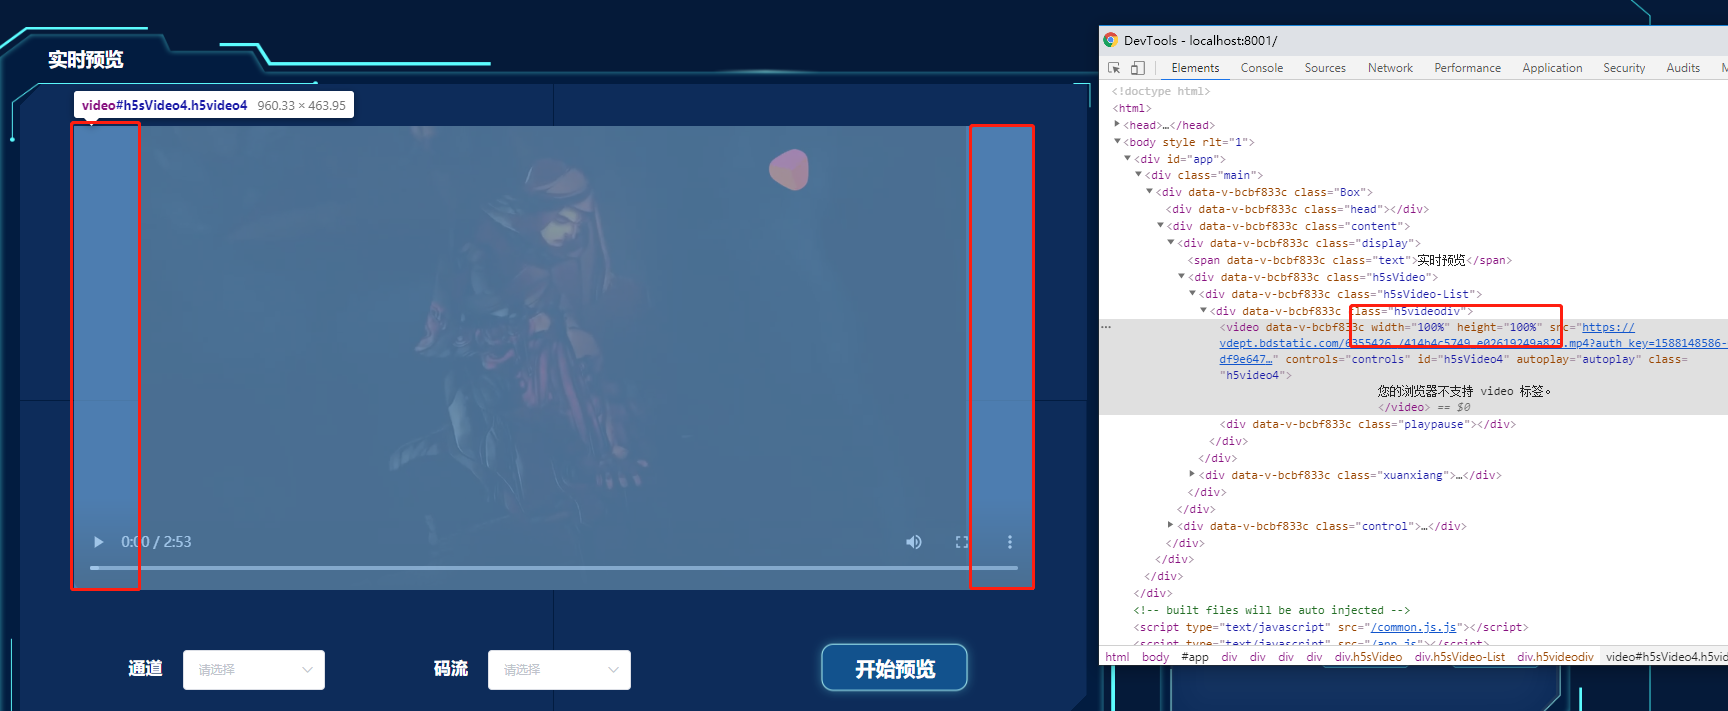Select the built files comment line

[x=1271, y=610]
